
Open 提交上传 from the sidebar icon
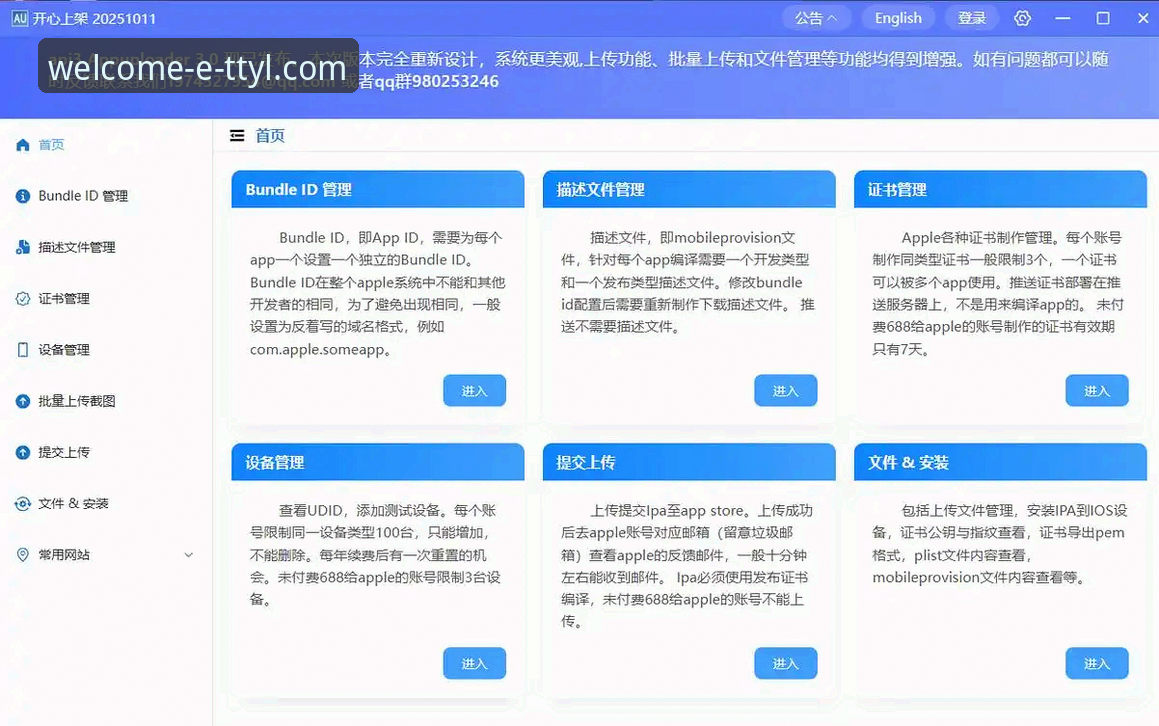(x=21, y=452)
